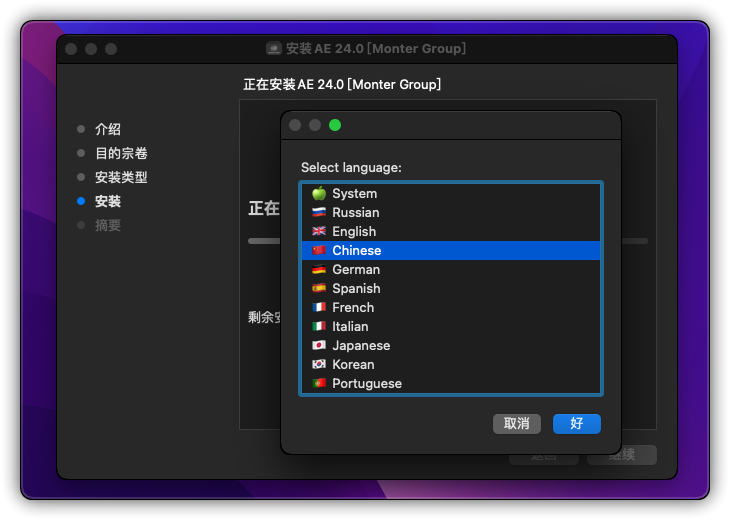Pick Italian in the language list

point(451,326)
